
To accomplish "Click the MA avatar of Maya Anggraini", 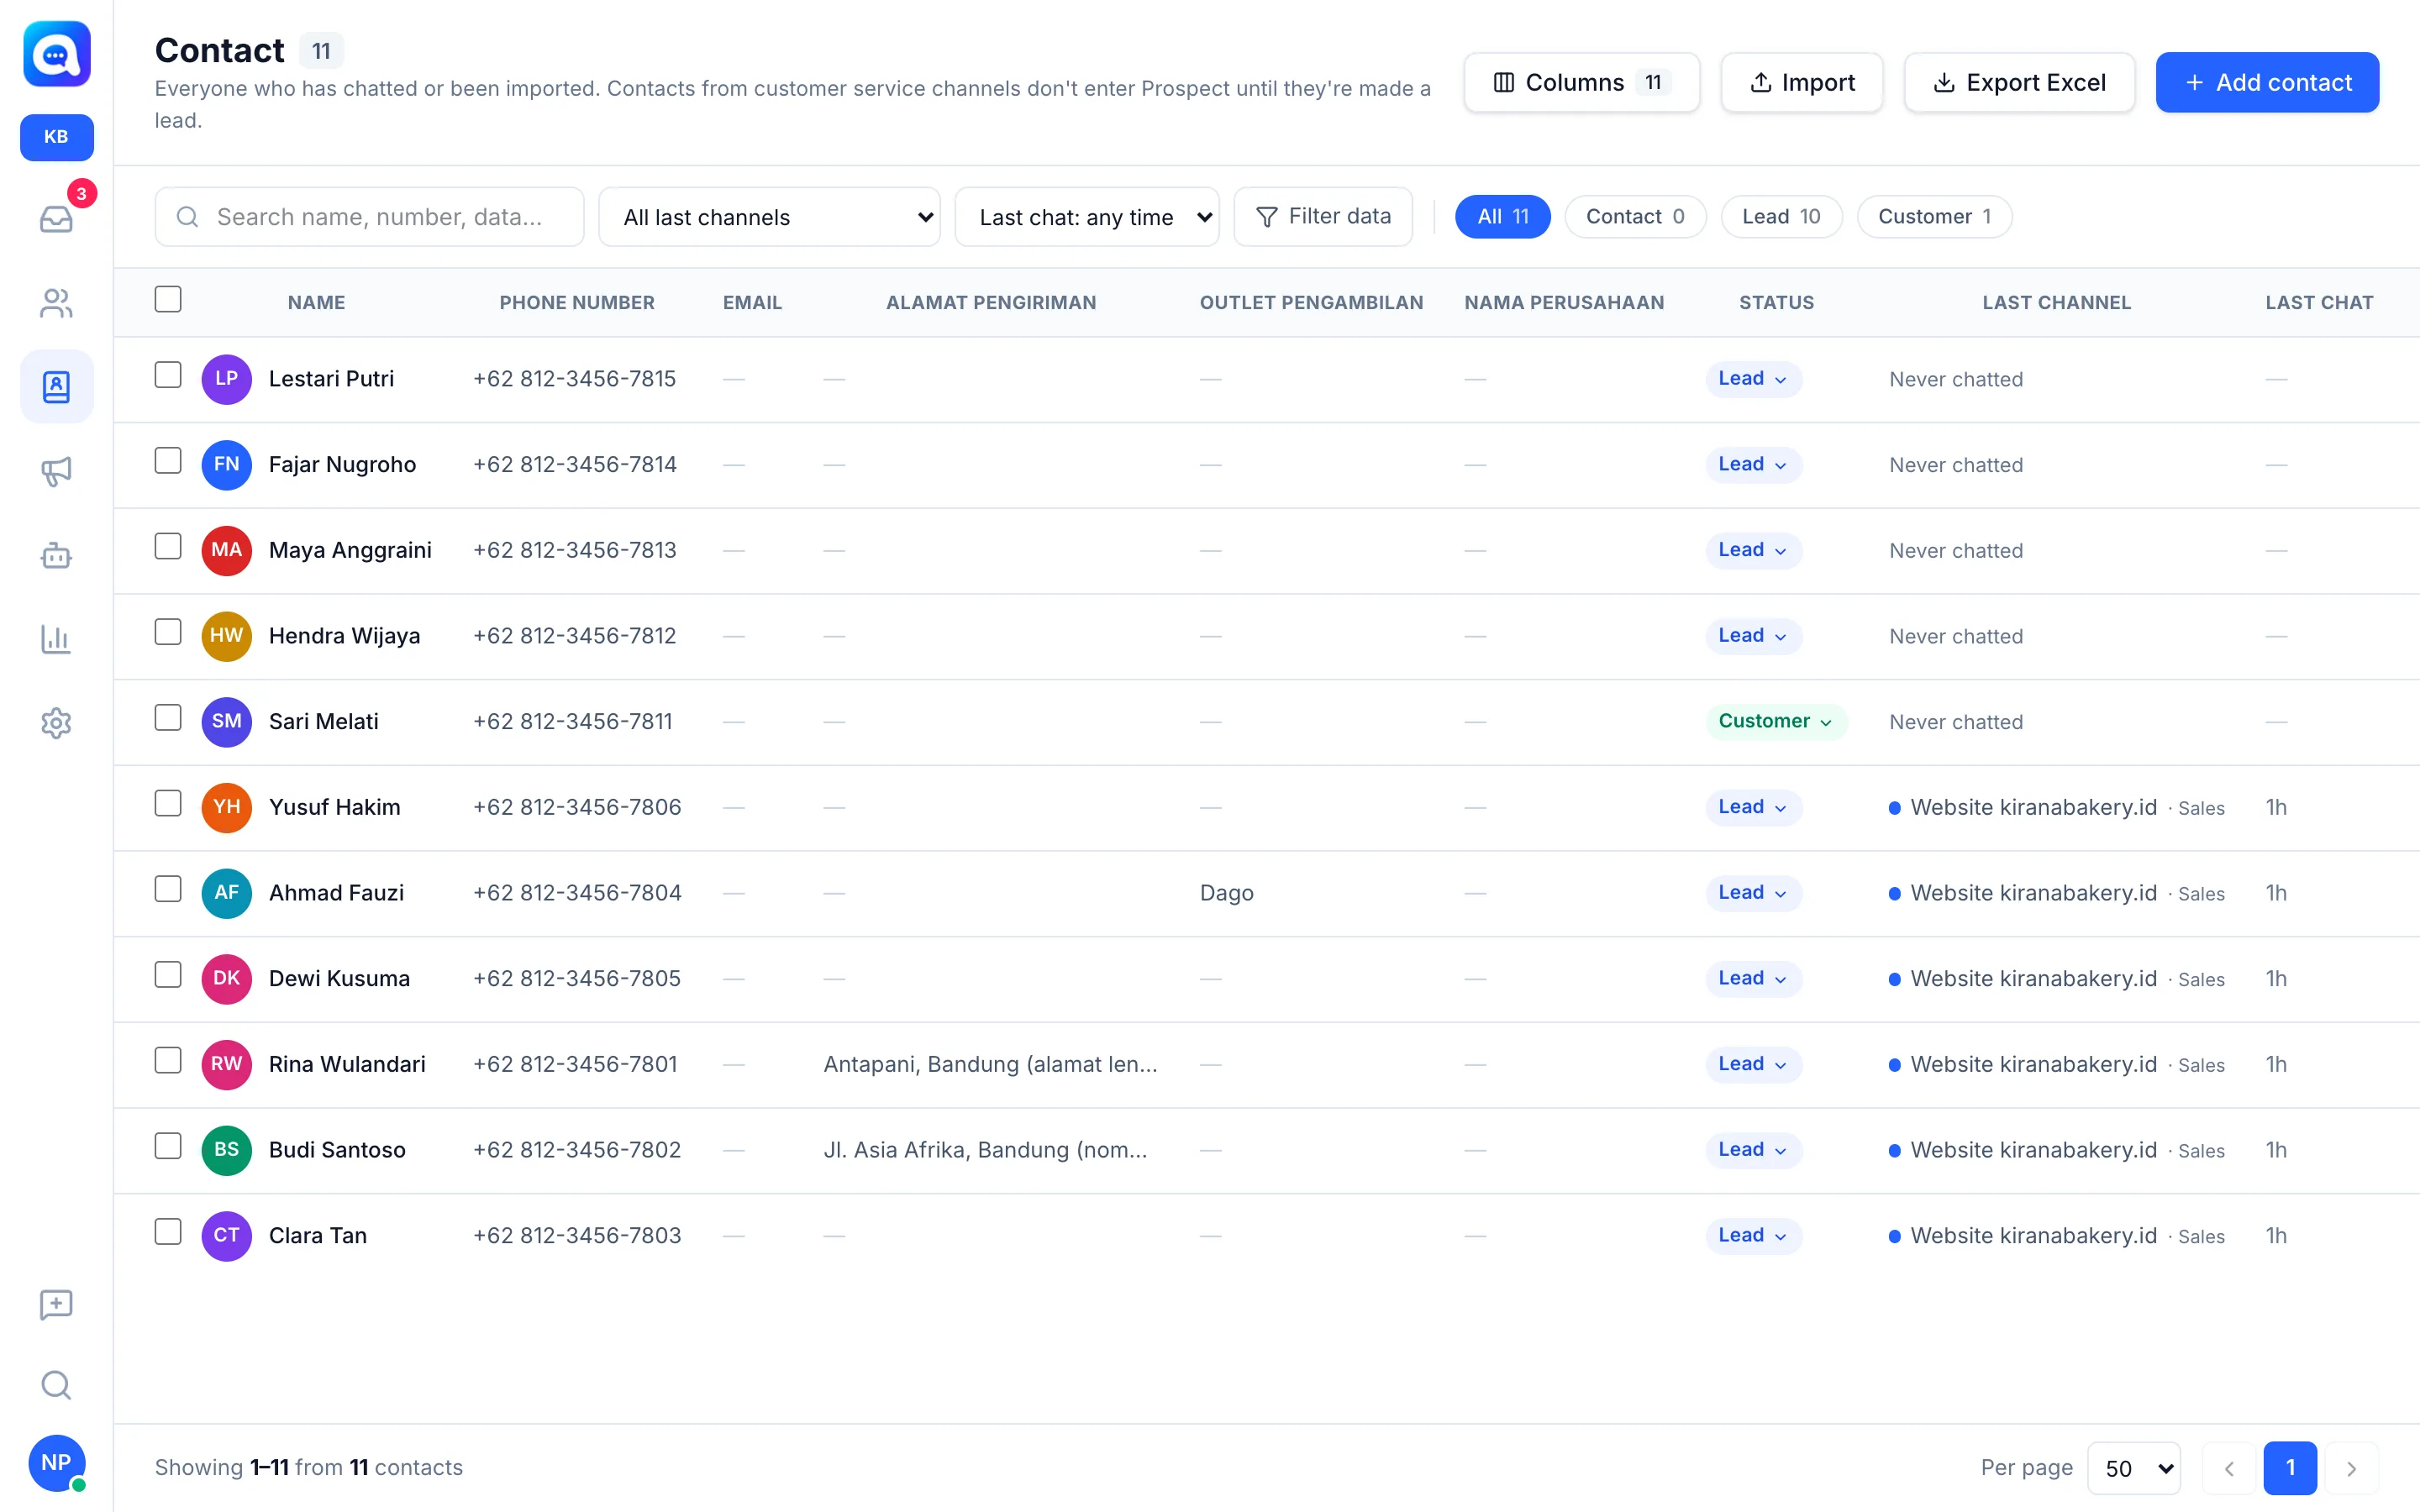I will click(x=226, y=551).
